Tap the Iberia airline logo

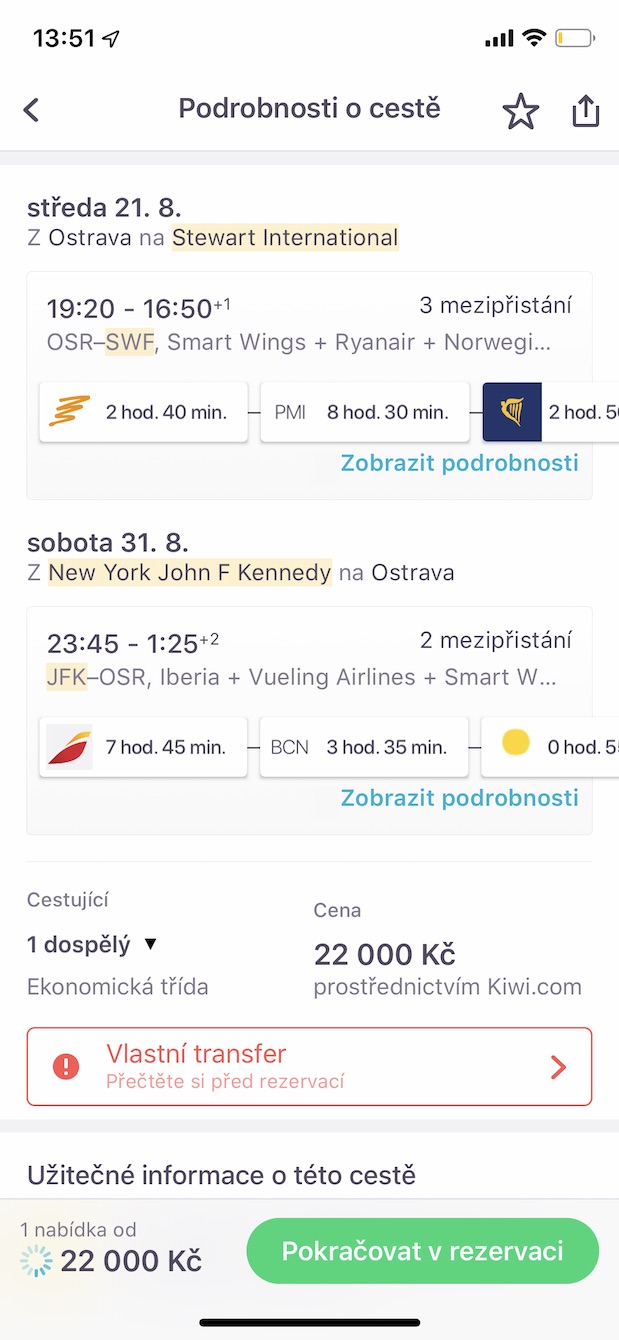tap(69, 747)
